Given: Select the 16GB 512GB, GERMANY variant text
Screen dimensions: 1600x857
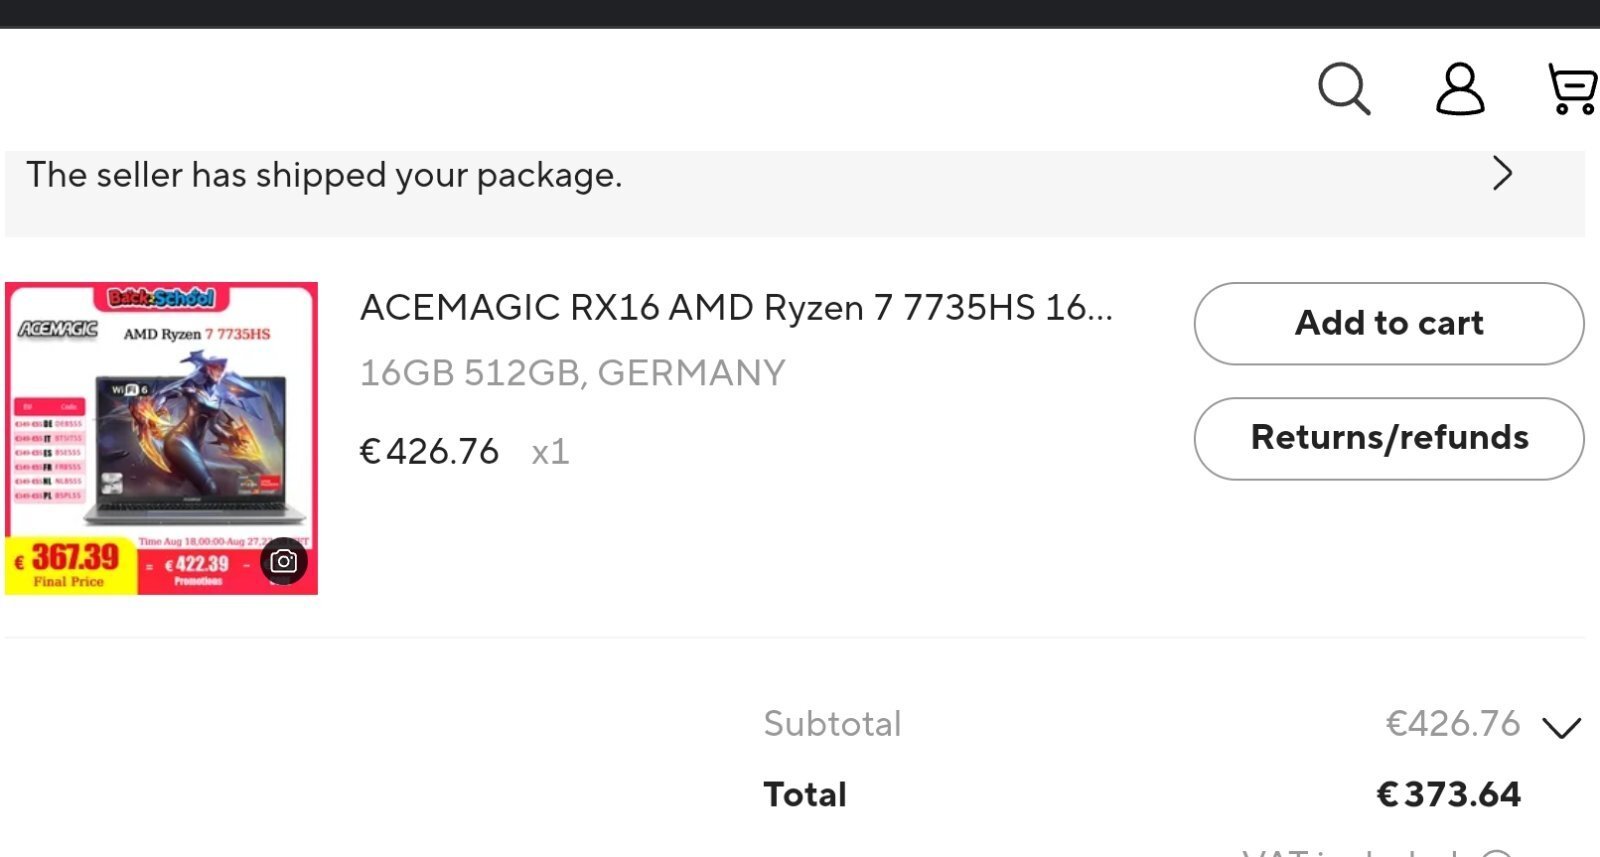Looking at the screenshot, I should 572,373.
